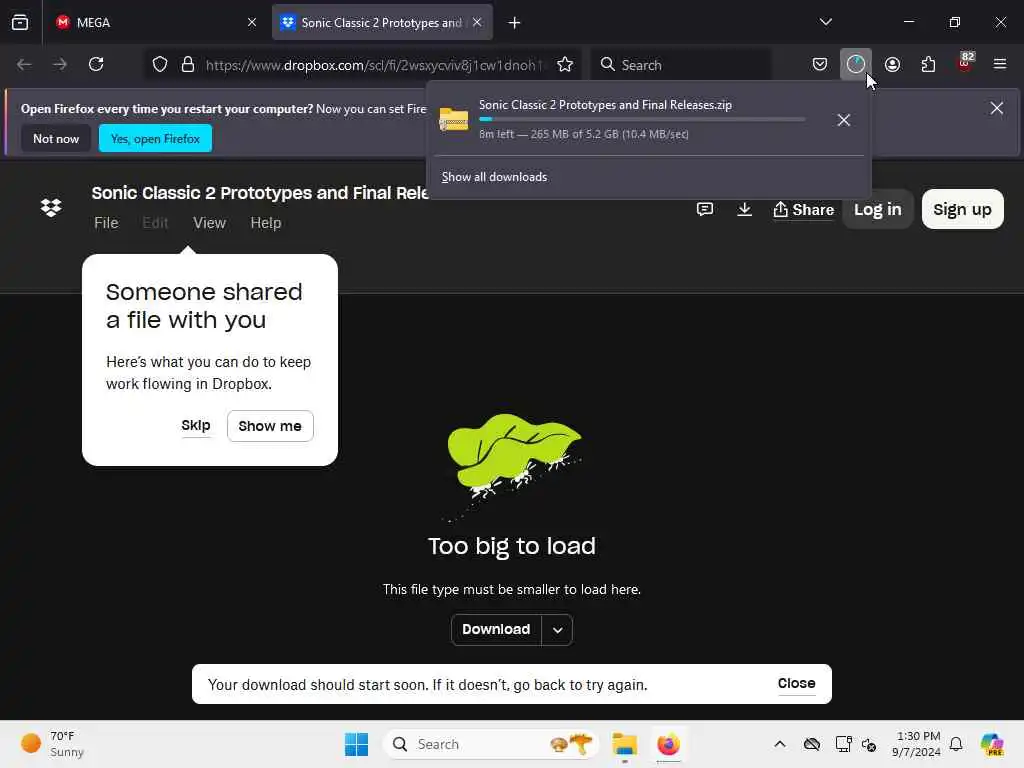The image size is (1024, 768).
Task: Open the Firefox View button in the tab strip
Action: coord(20,22)
